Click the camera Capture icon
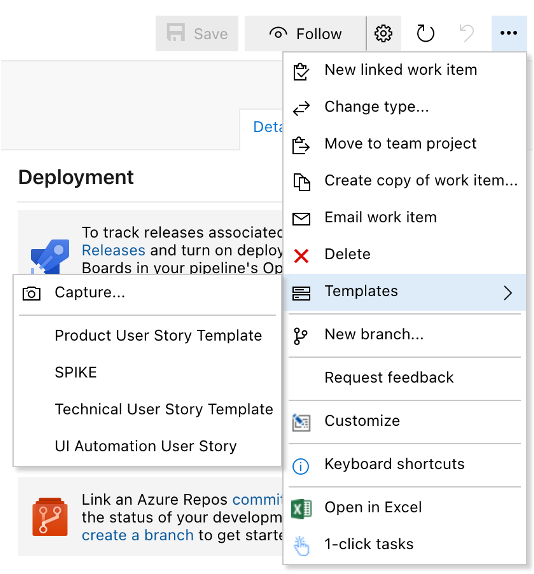534x574 pixels. [31, 294]
